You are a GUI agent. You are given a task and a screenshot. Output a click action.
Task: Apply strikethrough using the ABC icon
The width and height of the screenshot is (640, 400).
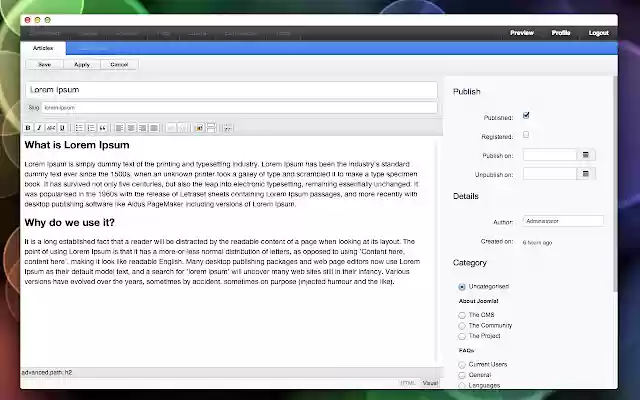point(51,128)
